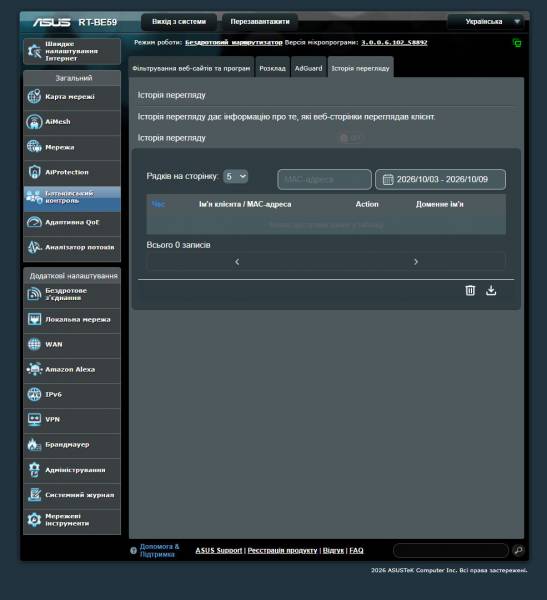Go to previous page arrow in table
547x600 pixels.
237,262
